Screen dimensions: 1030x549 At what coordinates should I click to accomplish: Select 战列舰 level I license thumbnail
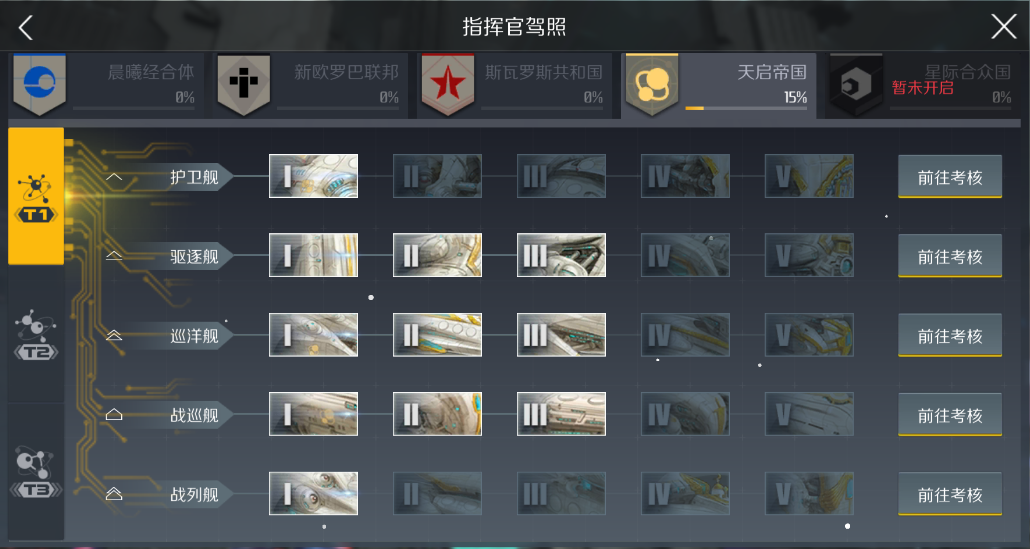[313, 494]
